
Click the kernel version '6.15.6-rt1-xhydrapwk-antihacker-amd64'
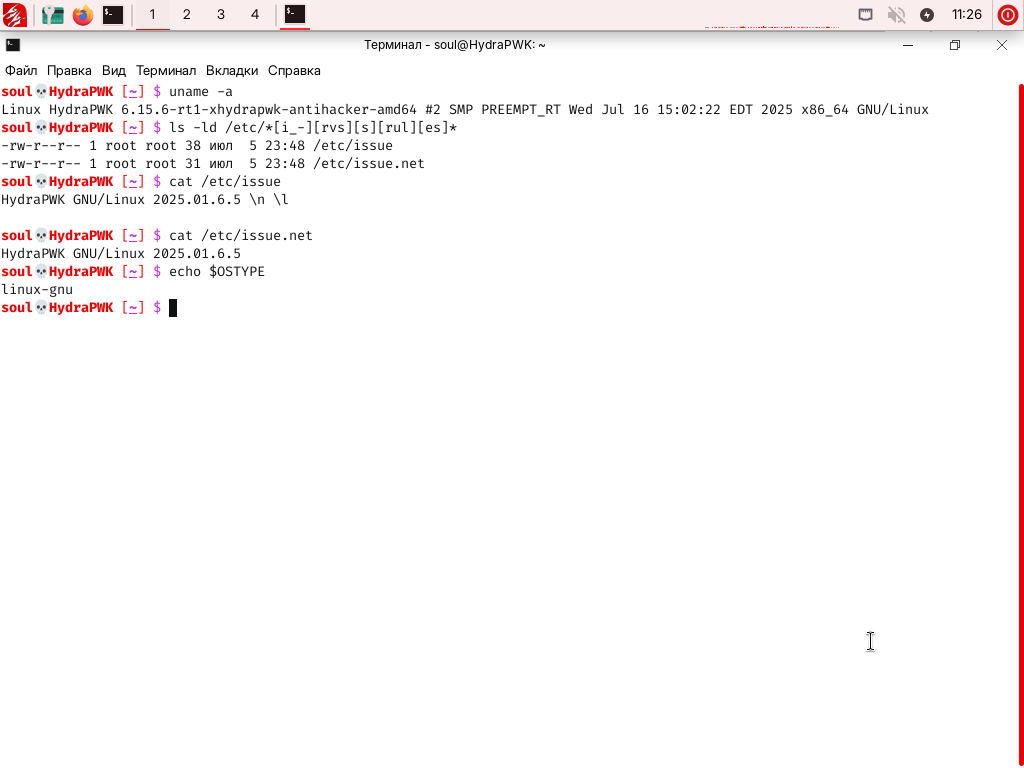(x=268, y=110)
